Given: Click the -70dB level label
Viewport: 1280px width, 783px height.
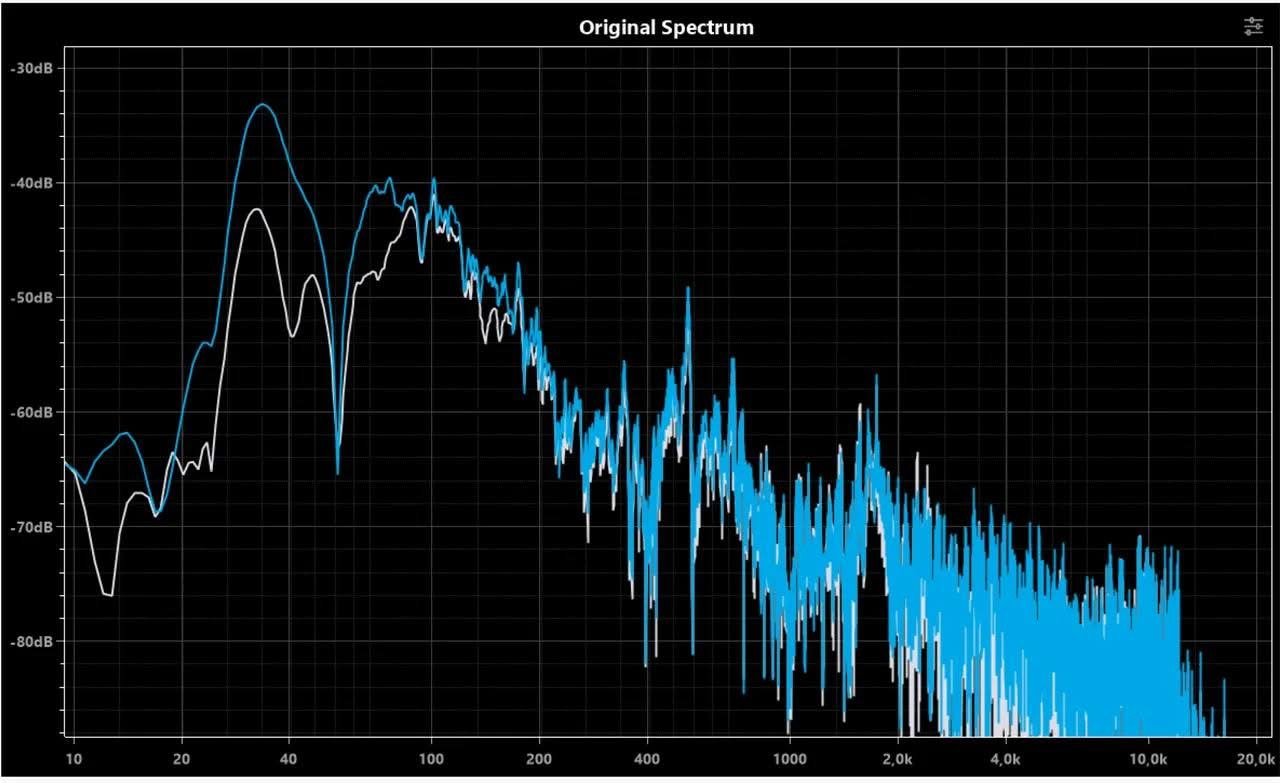Looking at the screenshot, I should (x=36, y=527).
